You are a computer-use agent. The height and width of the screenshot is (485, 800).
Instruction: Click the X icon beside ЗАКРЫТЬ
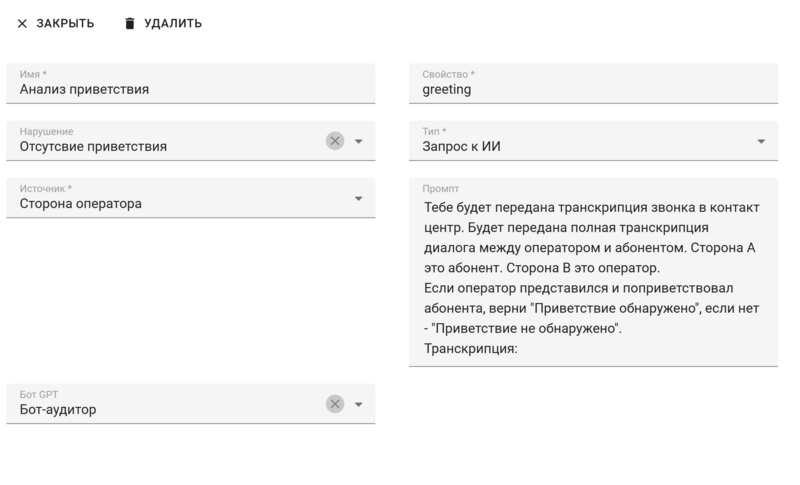point(22,23)
